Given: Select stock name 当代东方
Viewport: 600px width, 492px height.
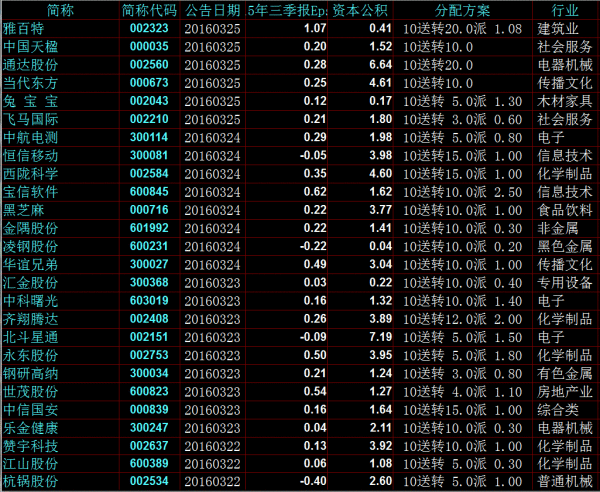Looking at the screenshot, I should coord(31,83).
